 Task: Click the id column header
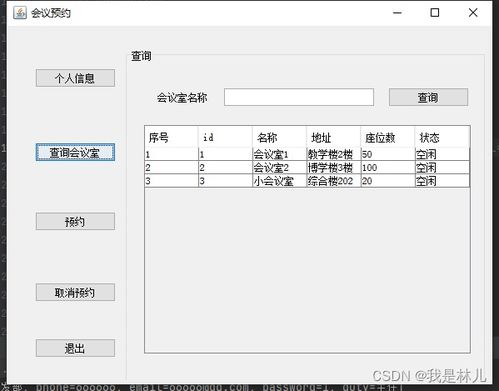coord(225,137)
